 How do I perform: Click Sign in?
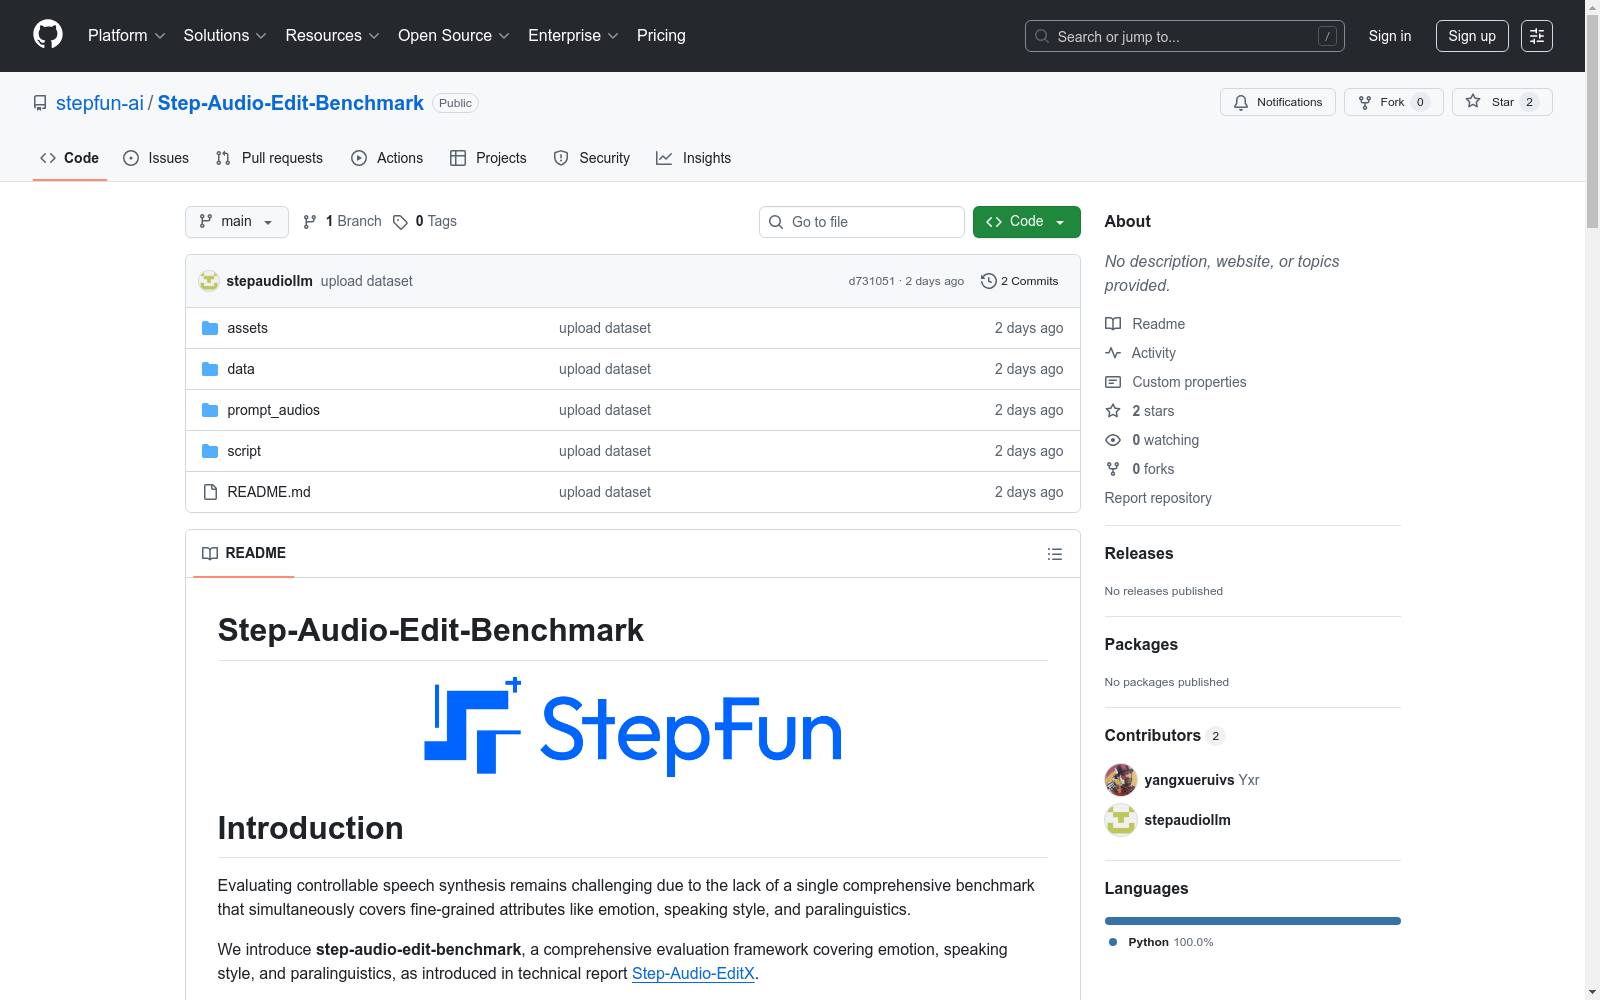(x=1390, y=36)
